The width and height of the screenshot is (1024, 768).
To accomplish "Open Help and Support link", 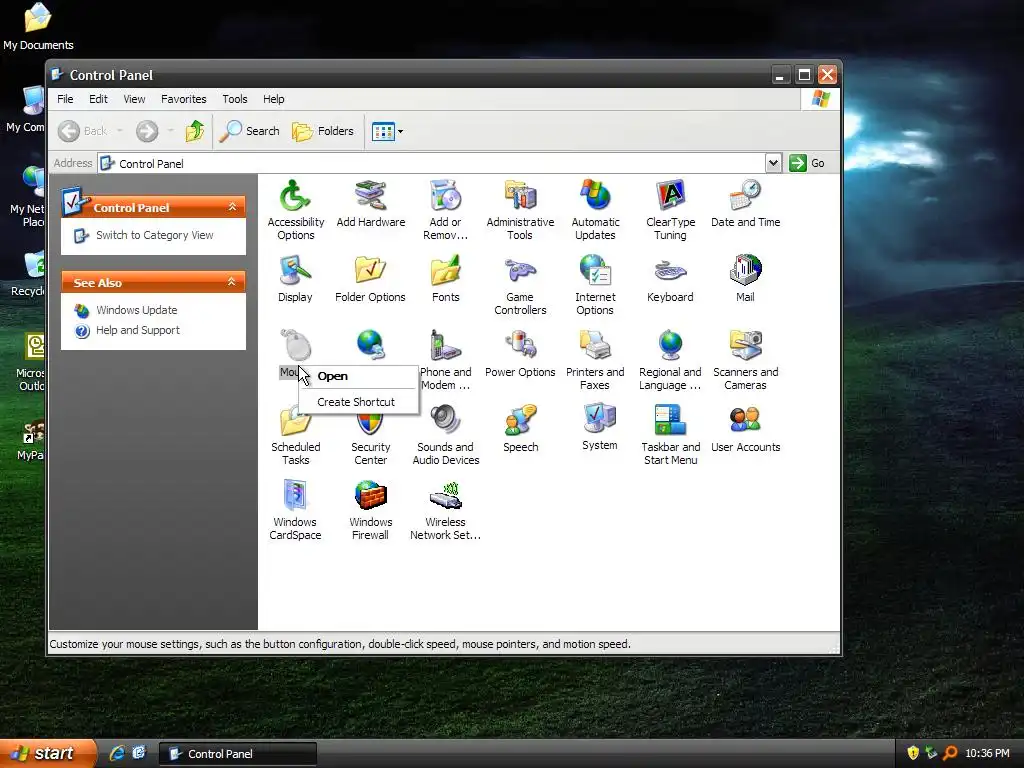I will 138,330.
